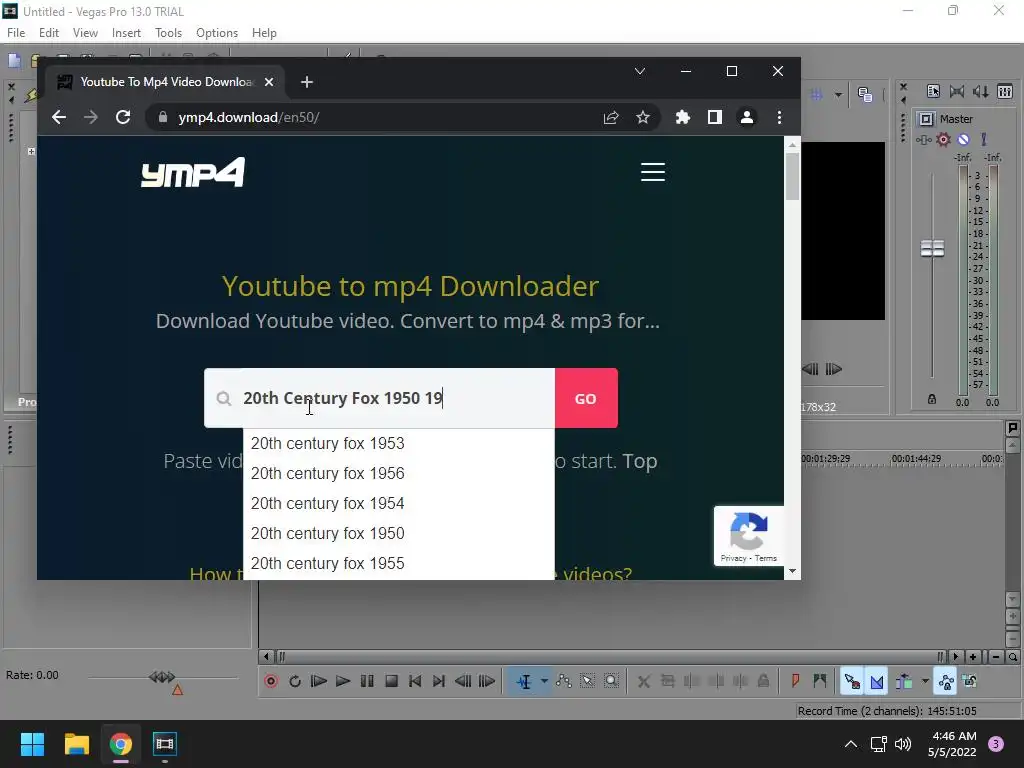Open the File menu in Vegas Pro

(x=16, y=33)
